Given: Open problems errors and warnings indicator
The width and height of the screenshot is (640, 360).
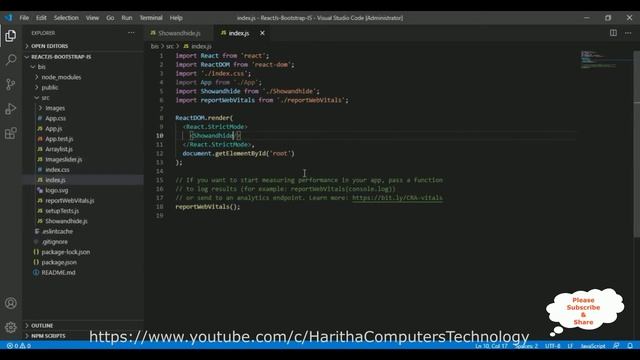Looking at the screenshot, I should tap(19, 346).
